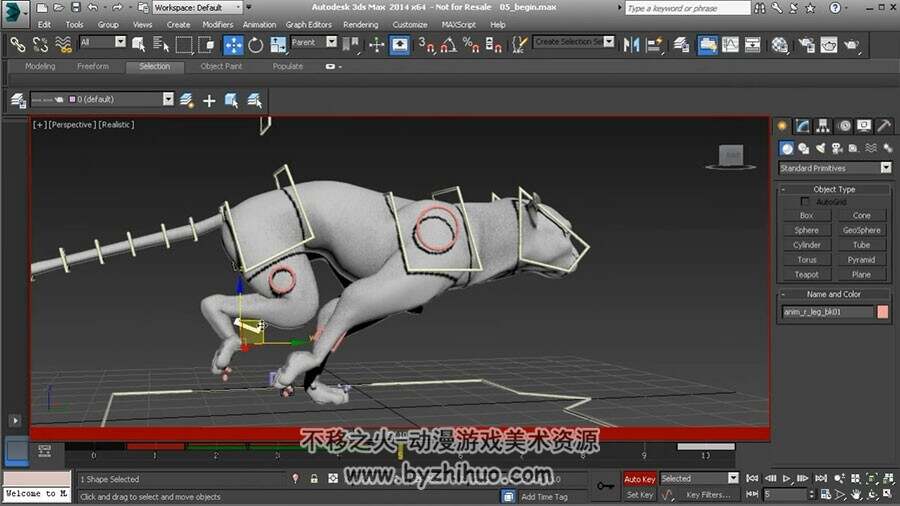Open the Modifiers menu
This screenshot has width=900, height=506.
click(x=218, y=25)
